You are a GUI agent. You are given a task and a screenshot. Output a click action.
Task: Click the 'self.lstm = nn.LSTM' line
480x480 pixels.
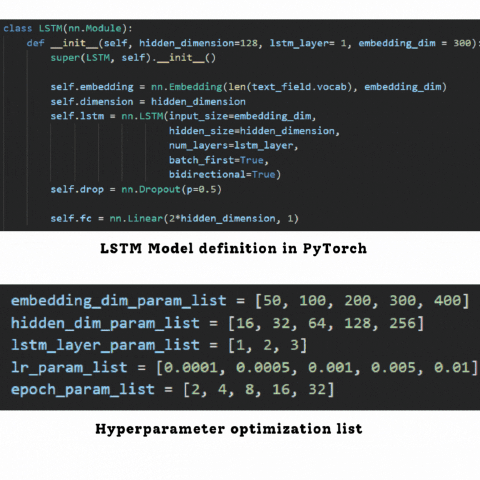tap(183, 116)
